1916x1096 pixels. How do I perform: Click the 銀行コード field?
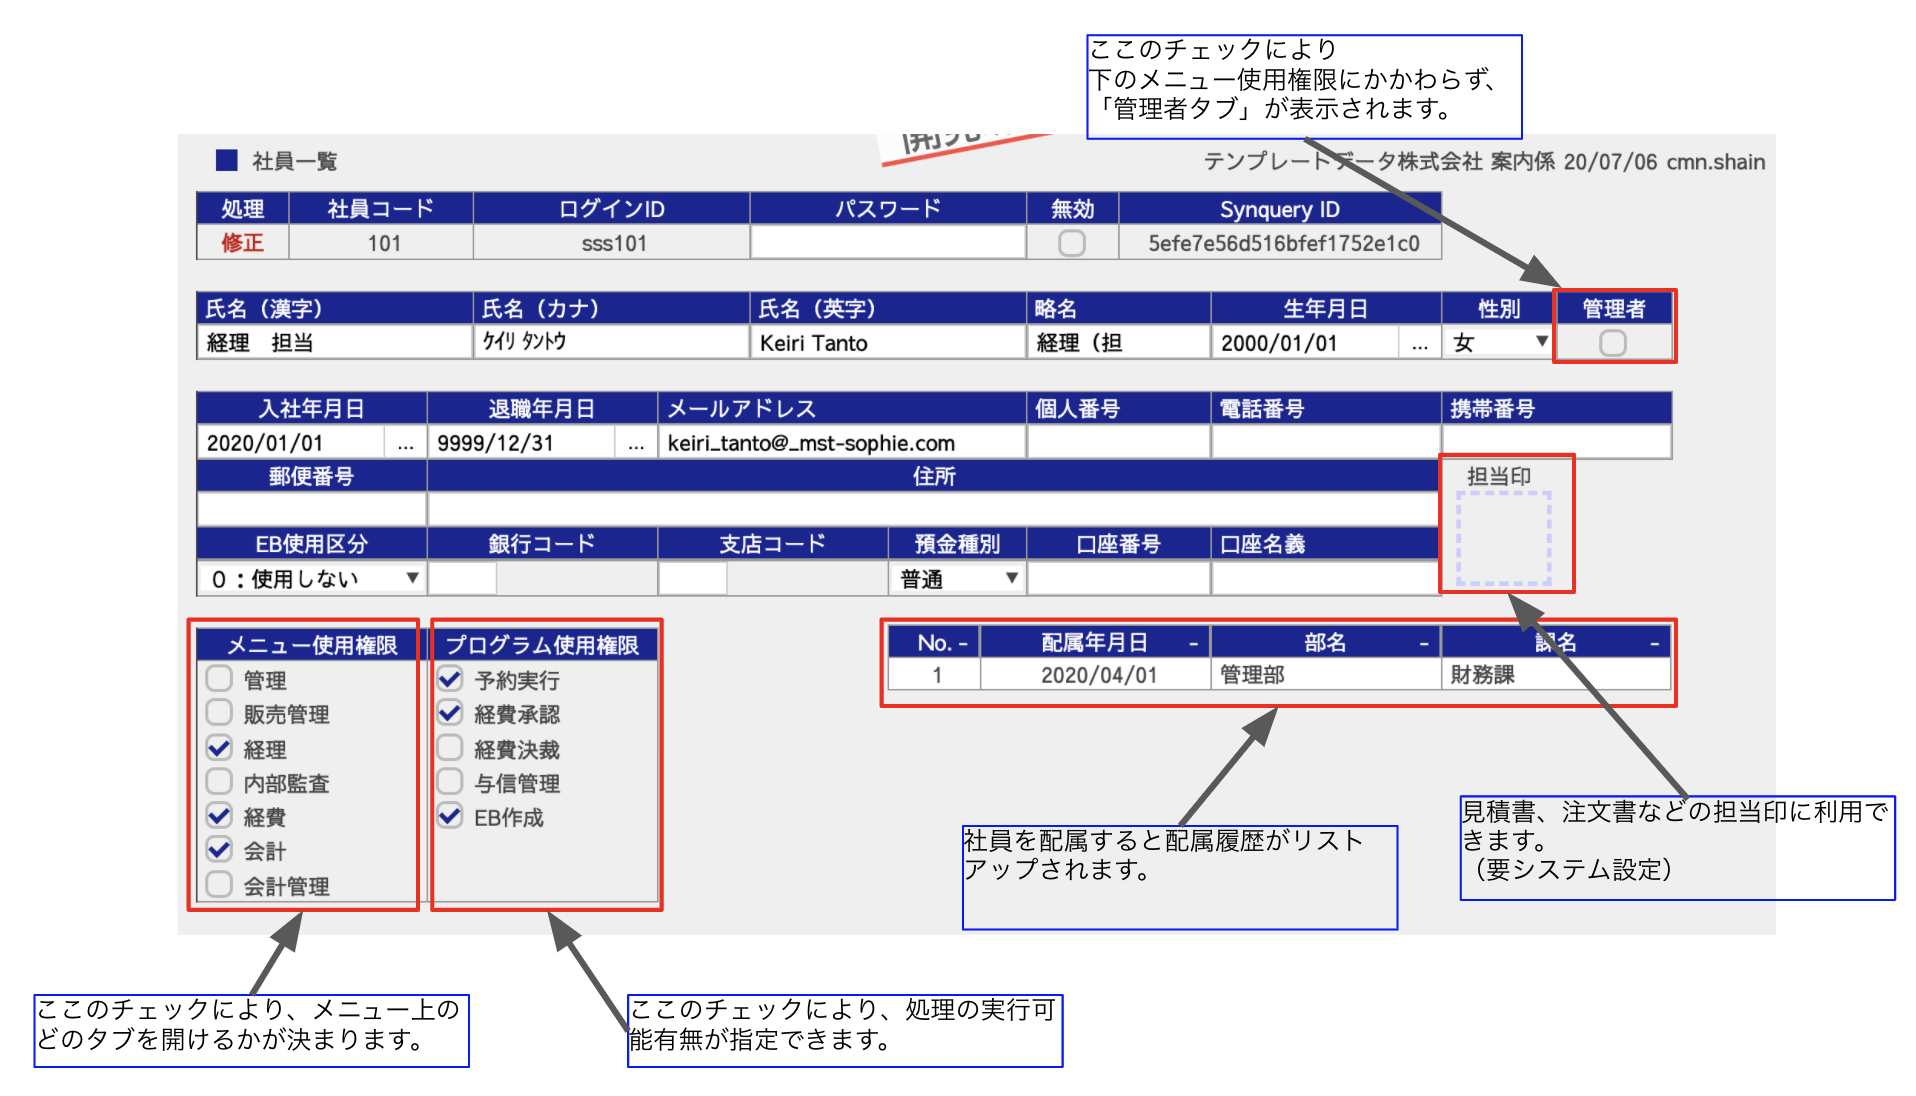[x=462, y=578]
